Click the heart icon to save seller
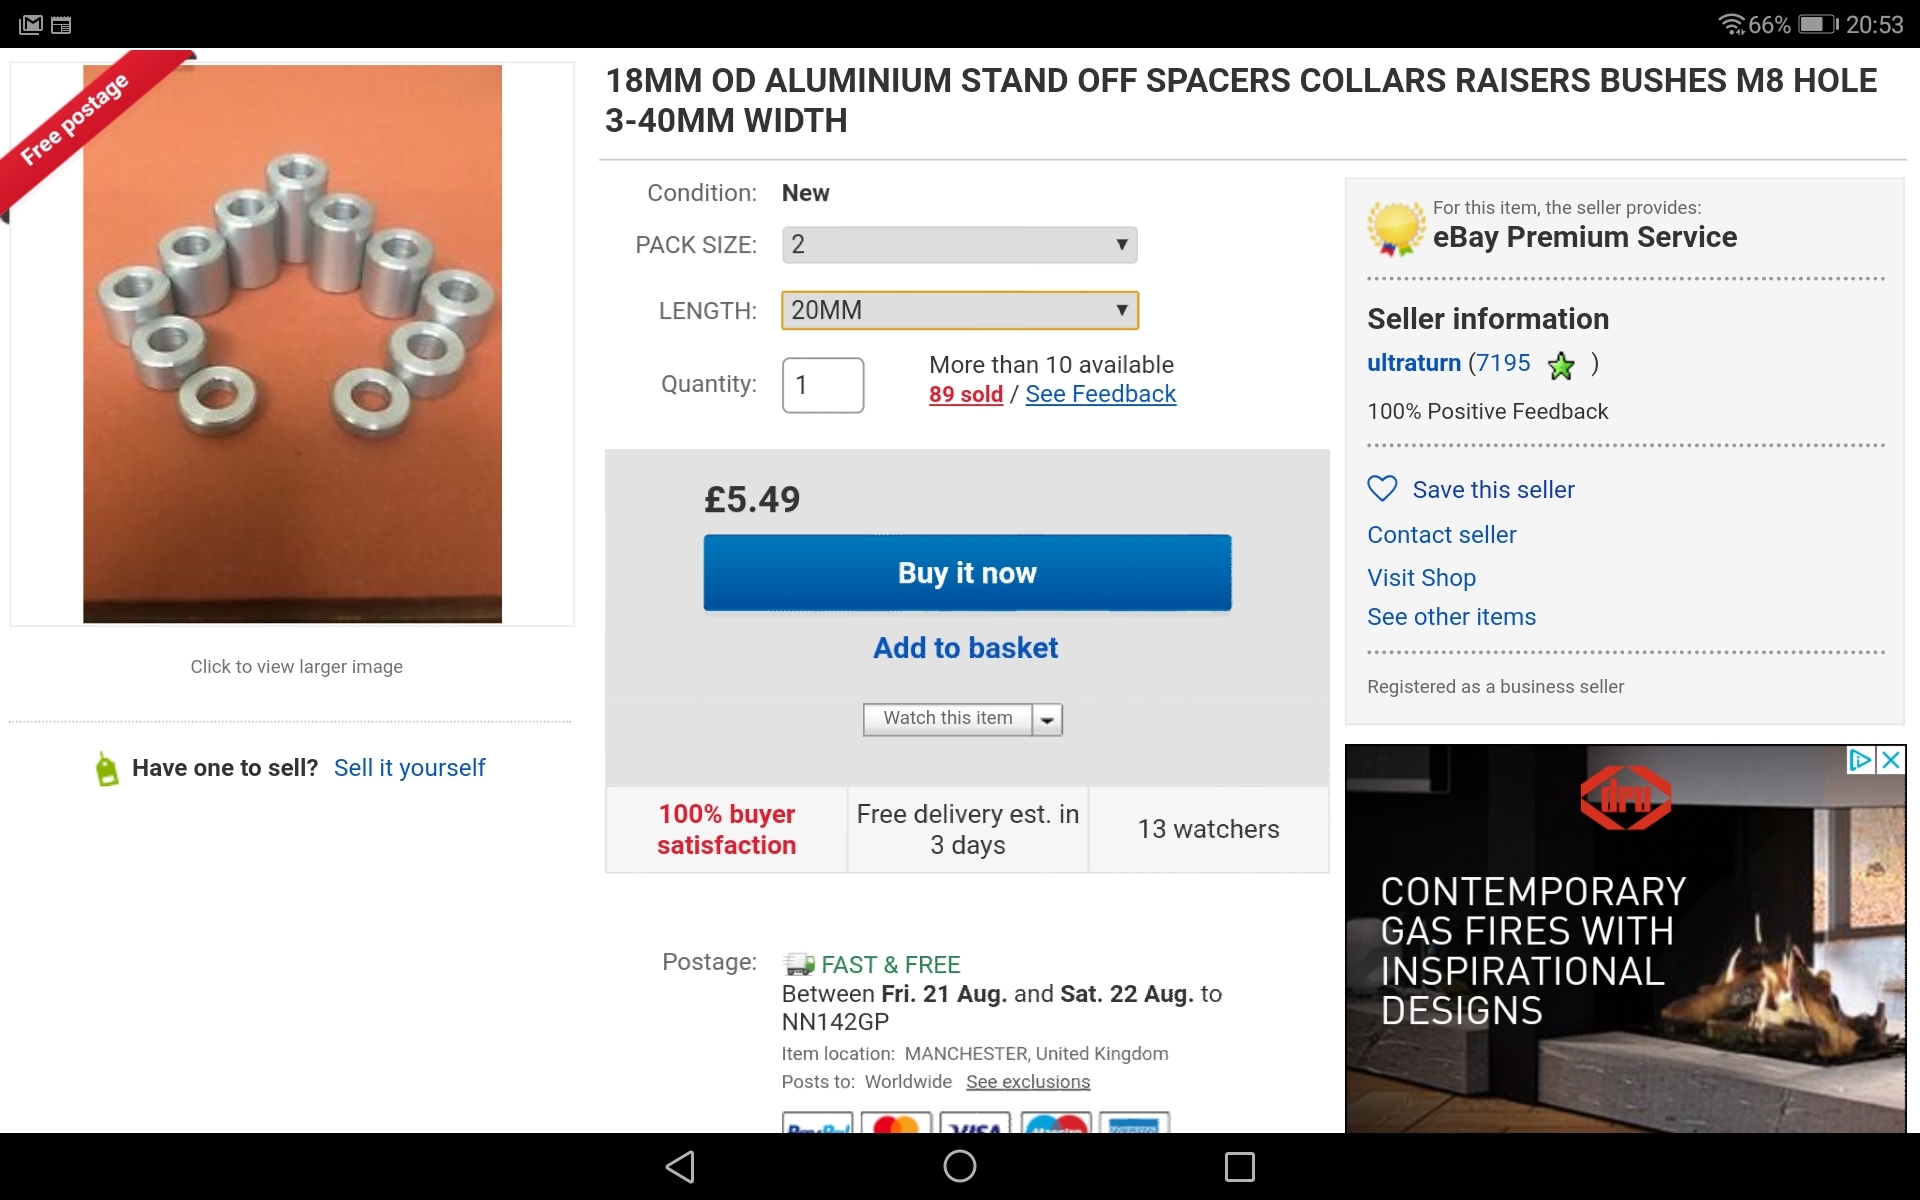1920x1200 pixels. (1382, 489)
